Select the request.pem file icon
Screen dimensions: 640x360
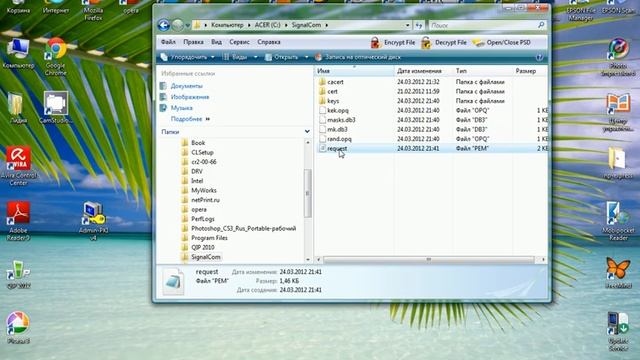click(x=322, y=149)
